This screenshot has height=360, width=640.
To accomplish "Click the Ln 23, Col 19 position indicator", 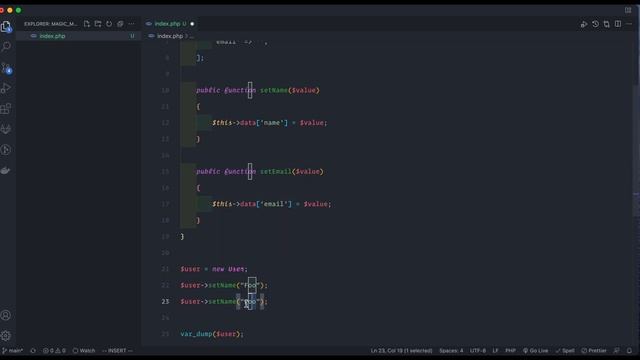I will coord(401,351).
